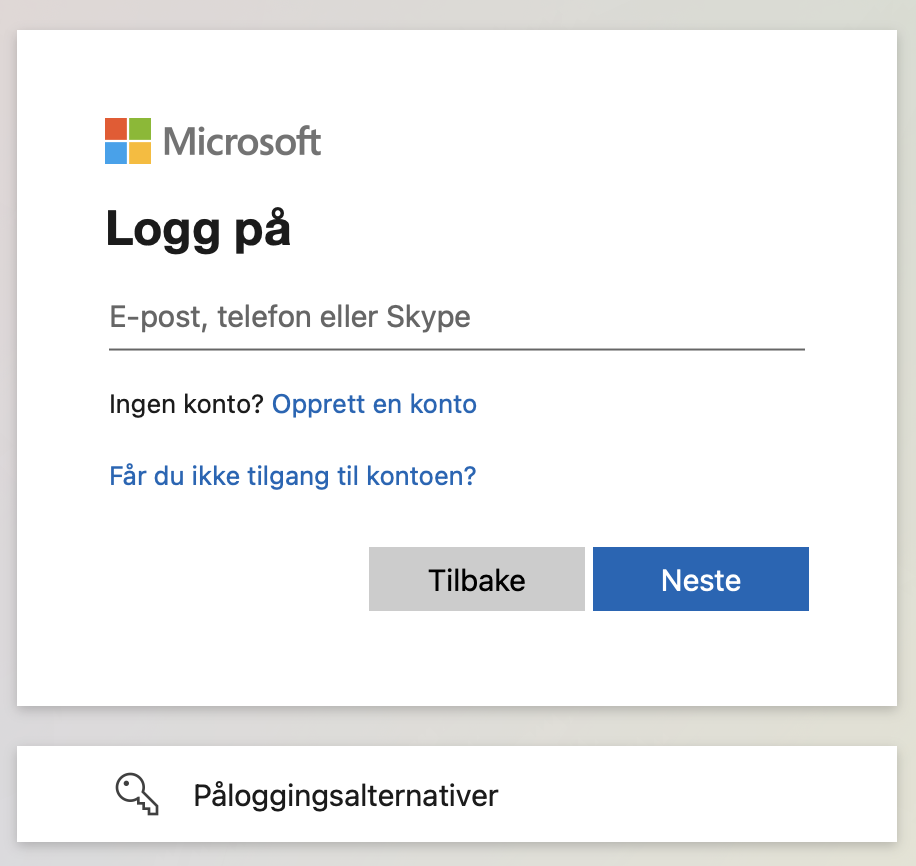Open the 'Opprett en konto' link
The height and width of the screenshot is (866, 916).
click(374, 404)
